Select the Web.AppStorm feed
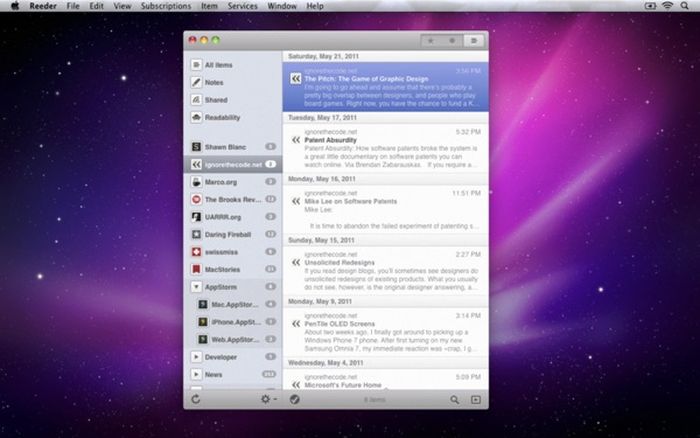The image size is (700, 438). [233, 339]
